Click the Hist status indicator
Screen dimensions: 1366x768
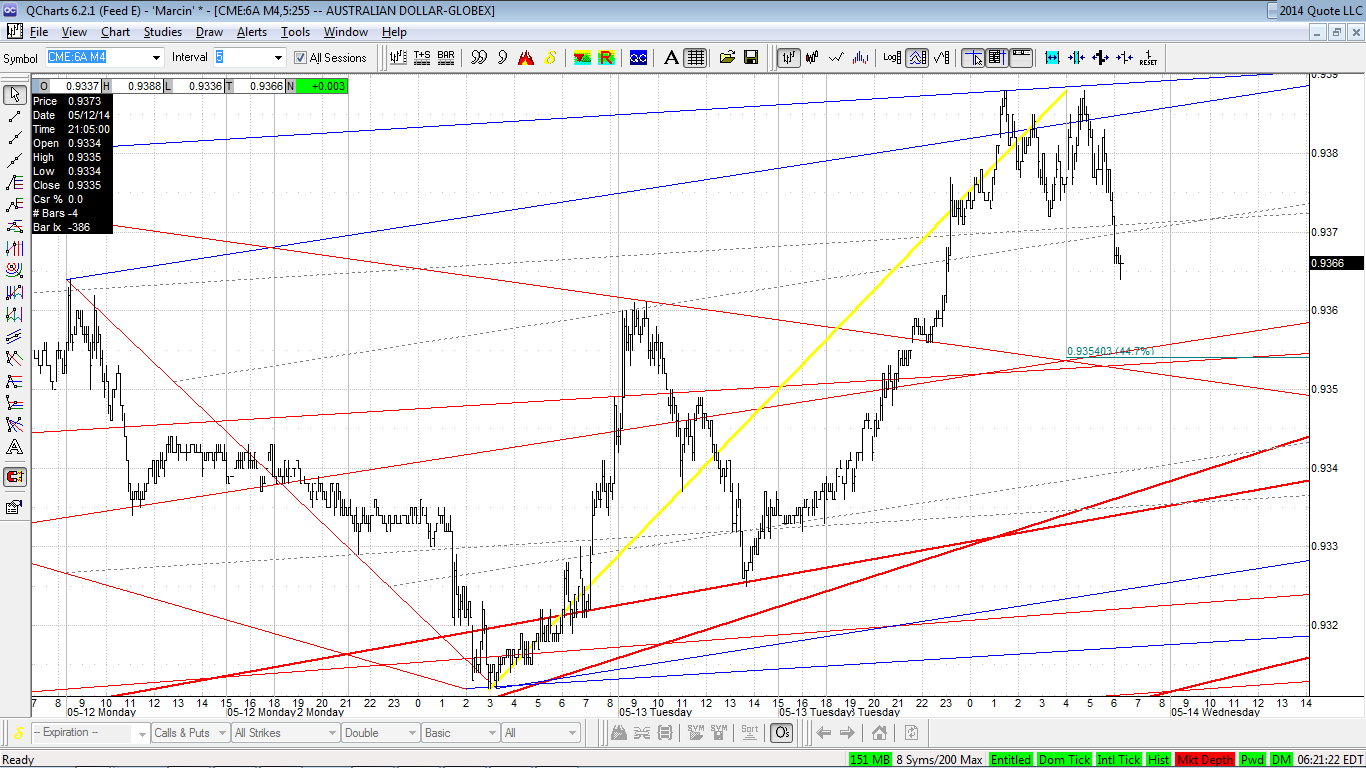tap(1160, 760)
